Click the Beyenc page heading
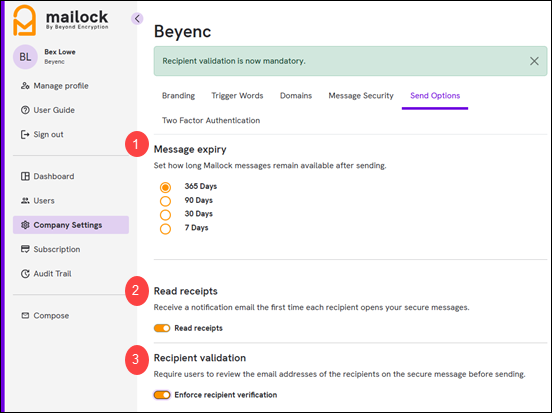This screenshot has height=413, width=552. (182, 31)
